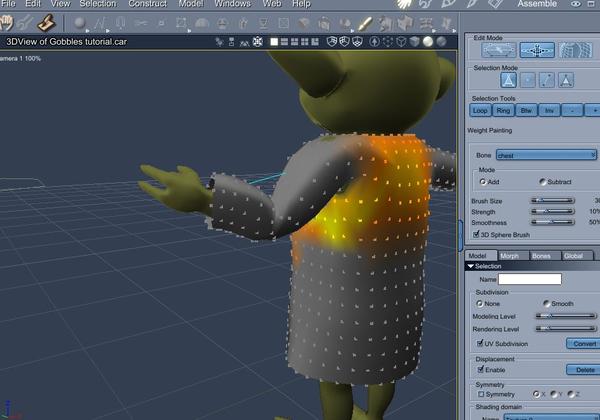The width and height of the screenshot is (600, 420).
Task: Switch to the Morph tab
Action: [513, 256]
